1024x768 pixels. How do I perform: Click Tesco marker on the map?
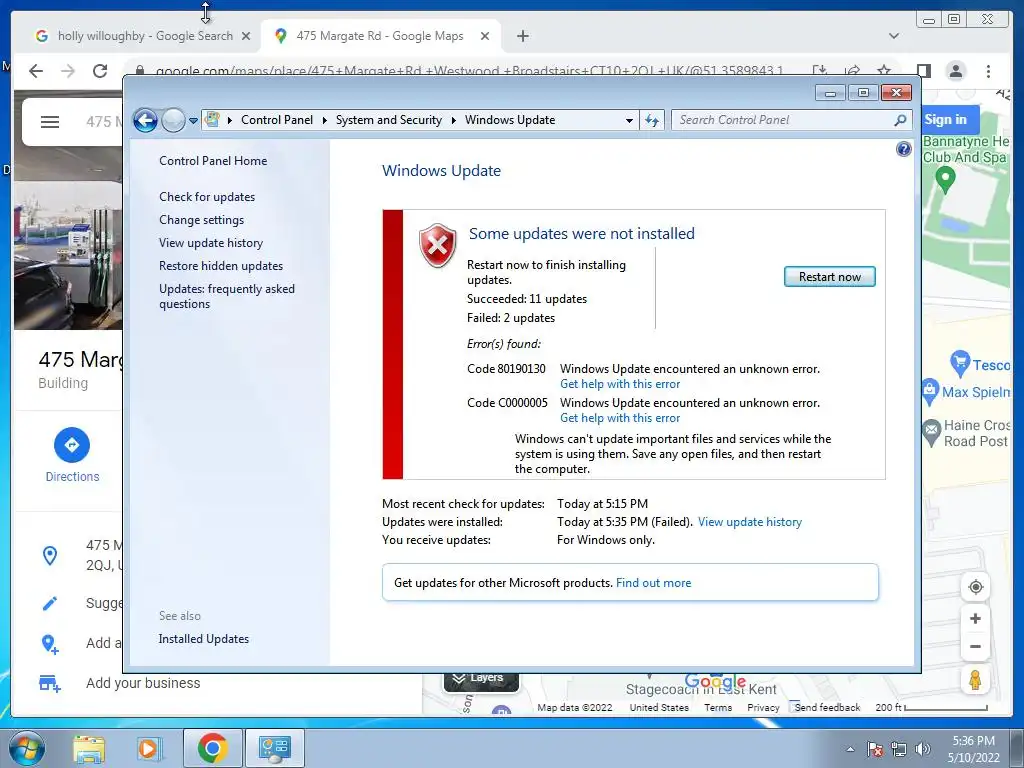(959, 363)
